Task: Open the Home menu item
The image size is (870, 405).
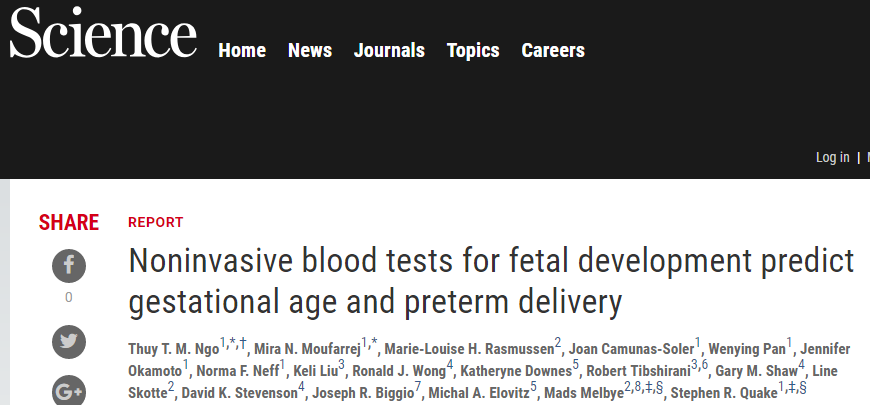Action: pos(242,50)
